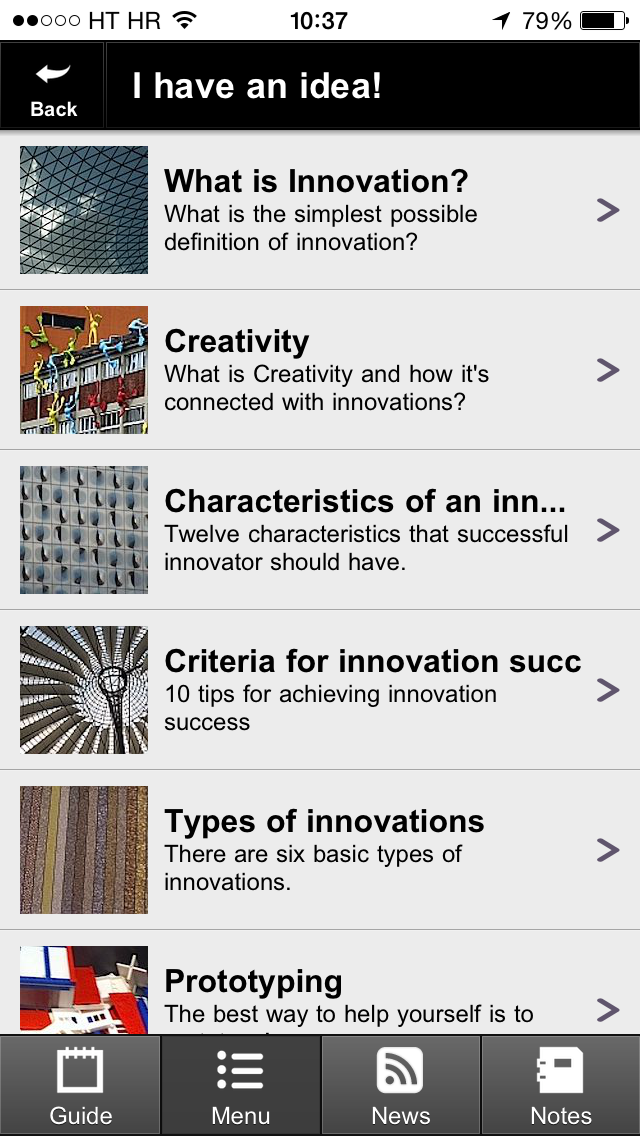Tap the Prototyping model thumbnail
Image resolution: width=640 pixels, height=1136 pixels.
[x=84, y=990]
